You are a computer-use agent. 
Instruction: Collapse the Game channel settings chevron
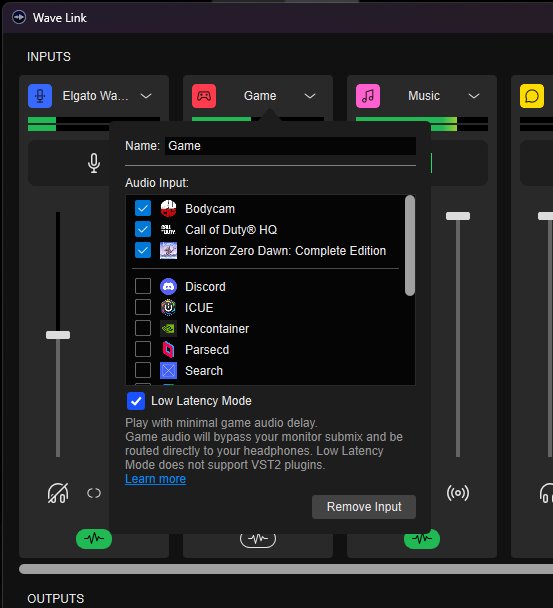(310, 96)
